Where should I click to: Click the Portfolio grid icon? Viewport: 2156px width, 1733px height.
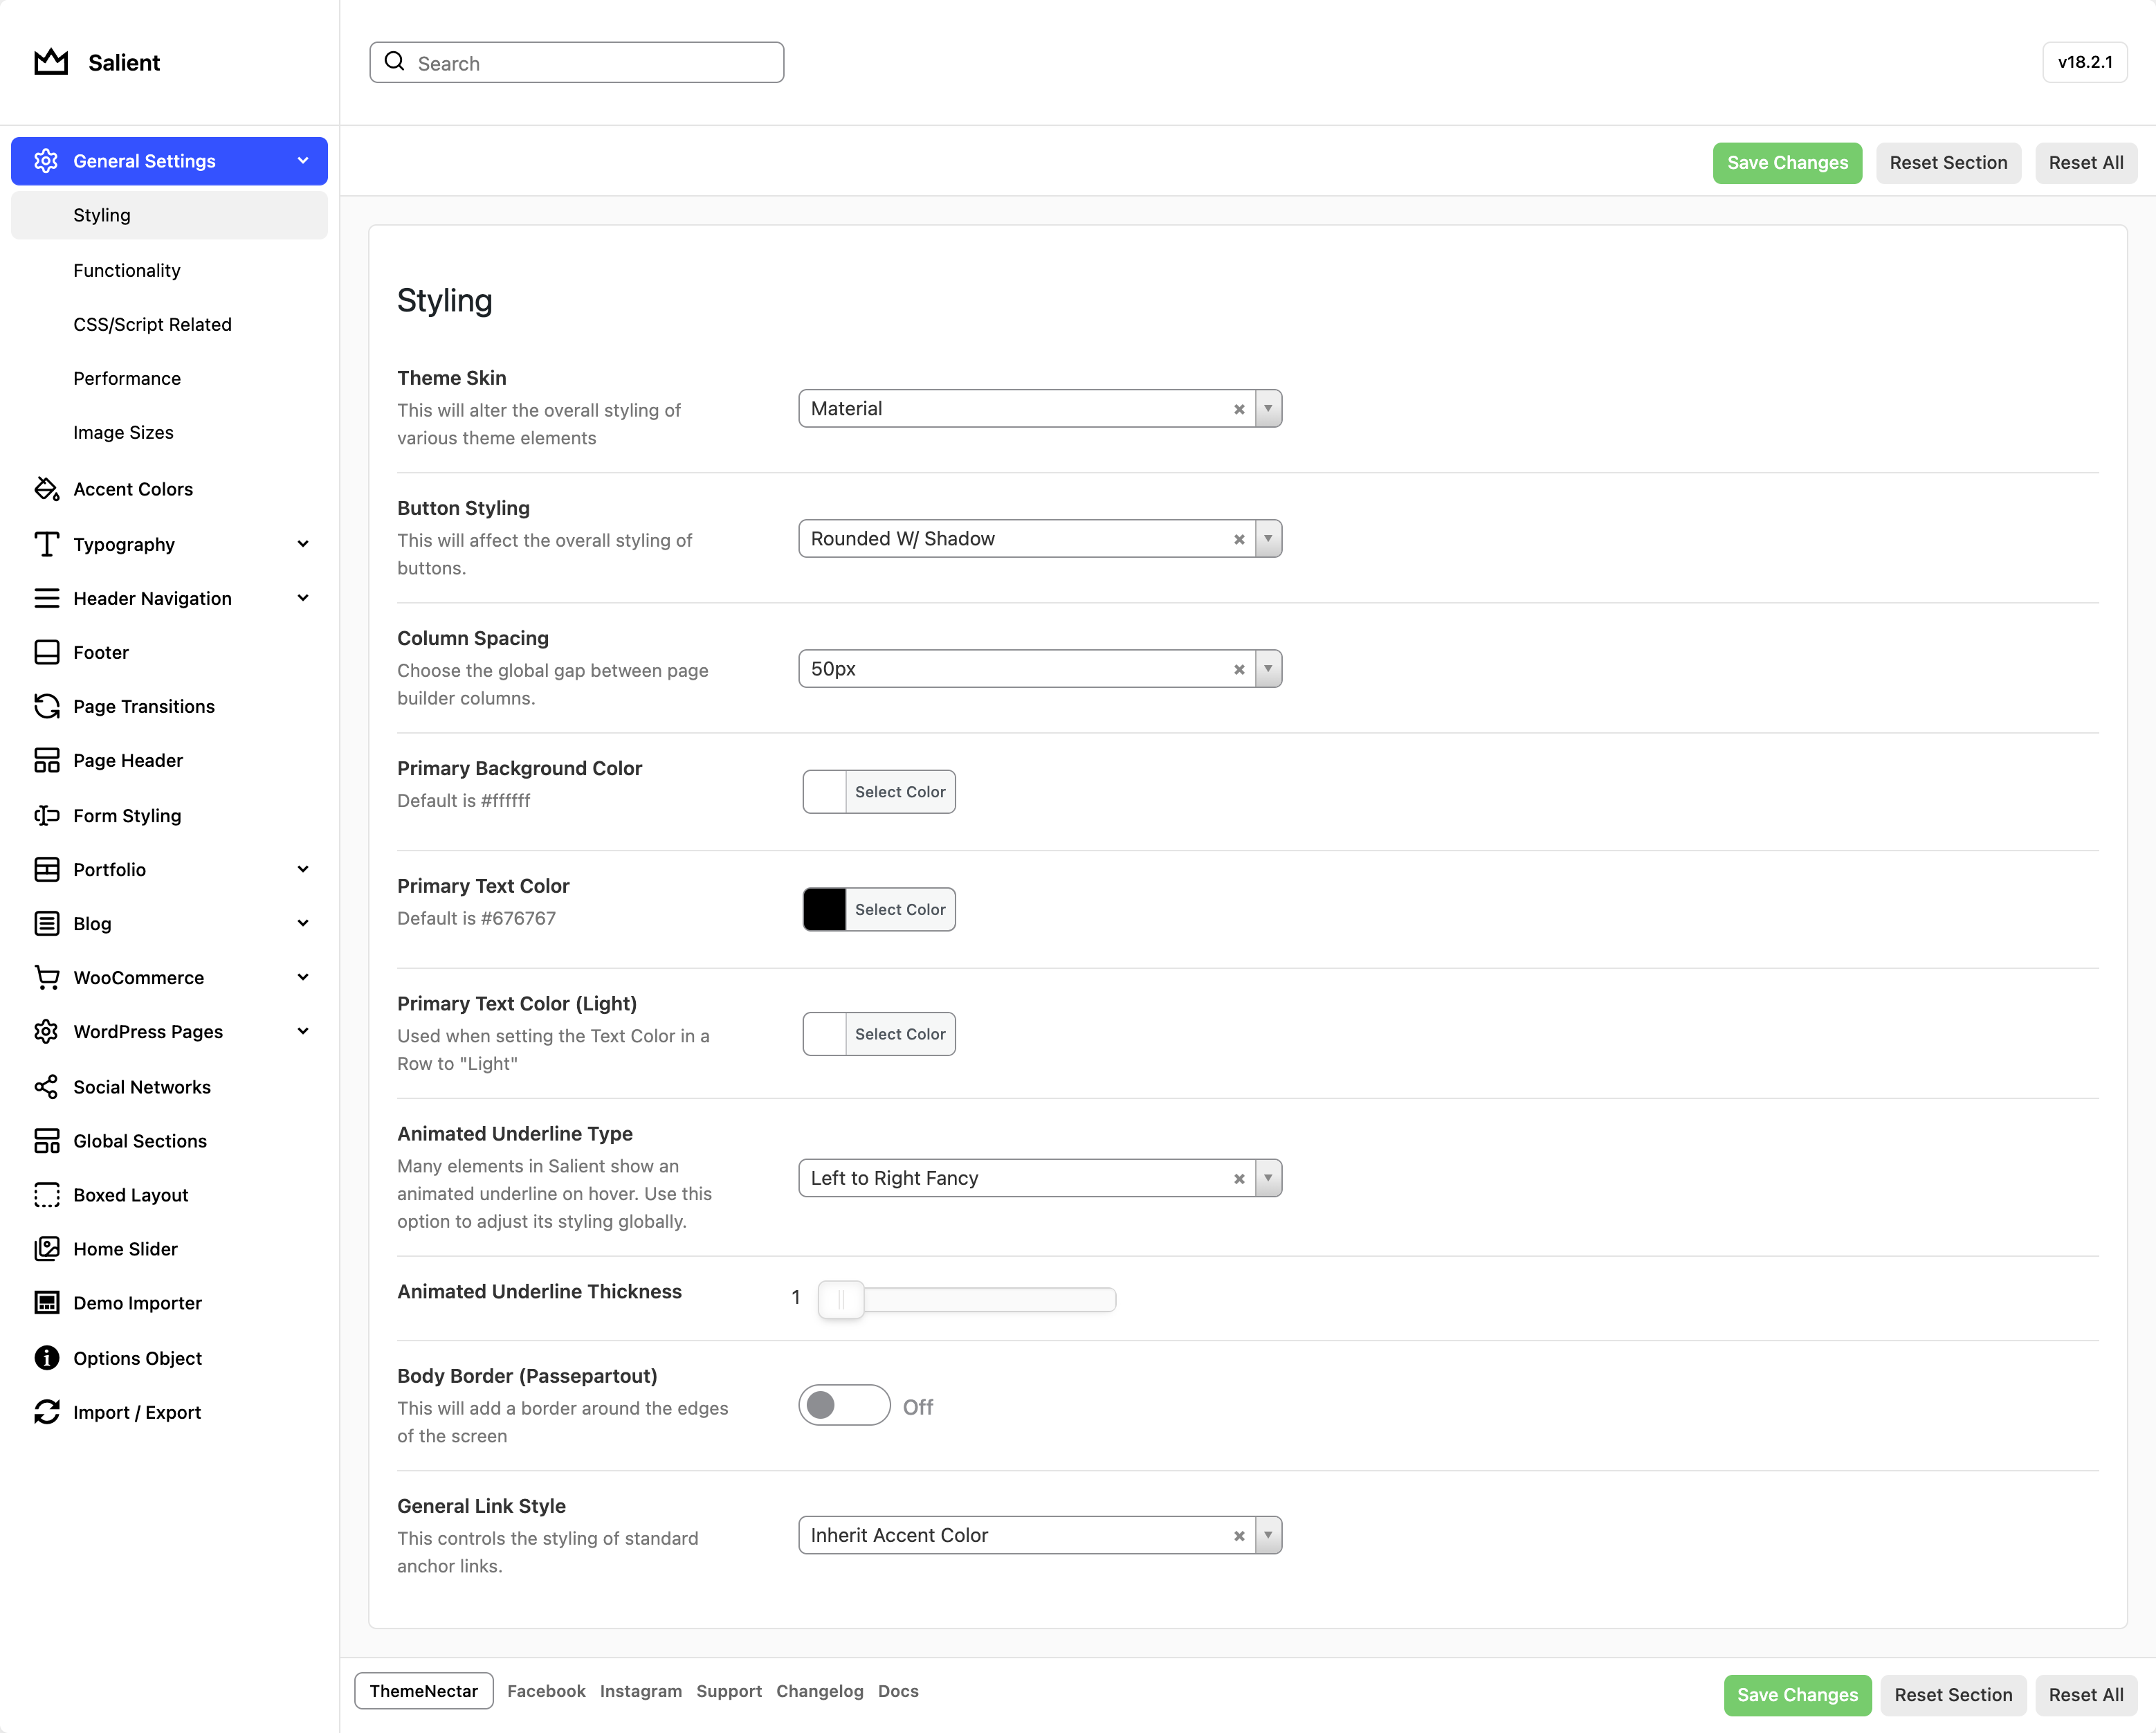(46, 869)
